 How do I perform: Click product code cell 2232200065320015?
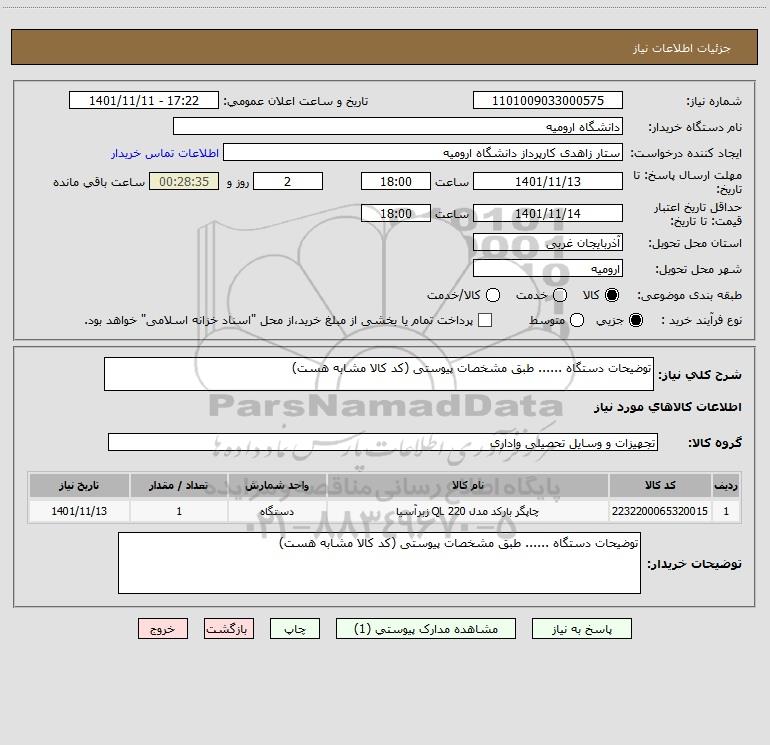660,511
